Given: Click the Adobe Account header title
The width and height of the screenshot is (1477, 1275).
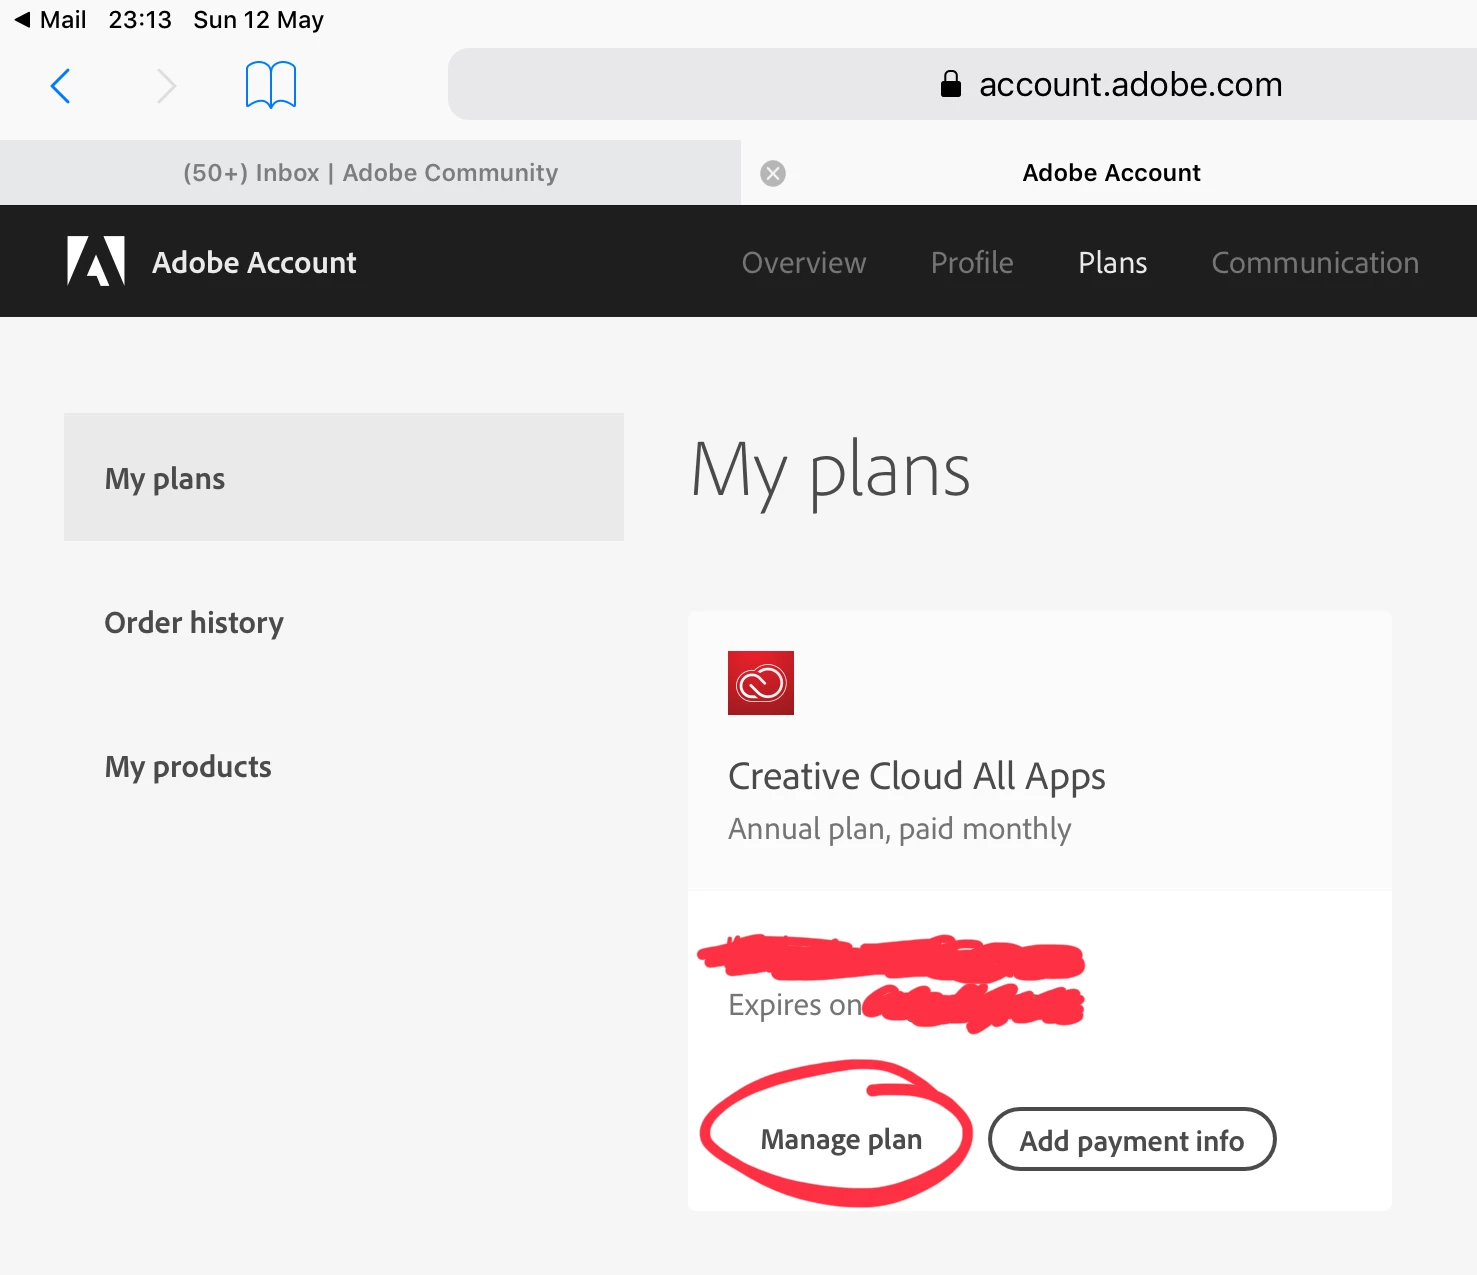Looking at the screenshot, I should pyautogui.click(x=254, y=262).
